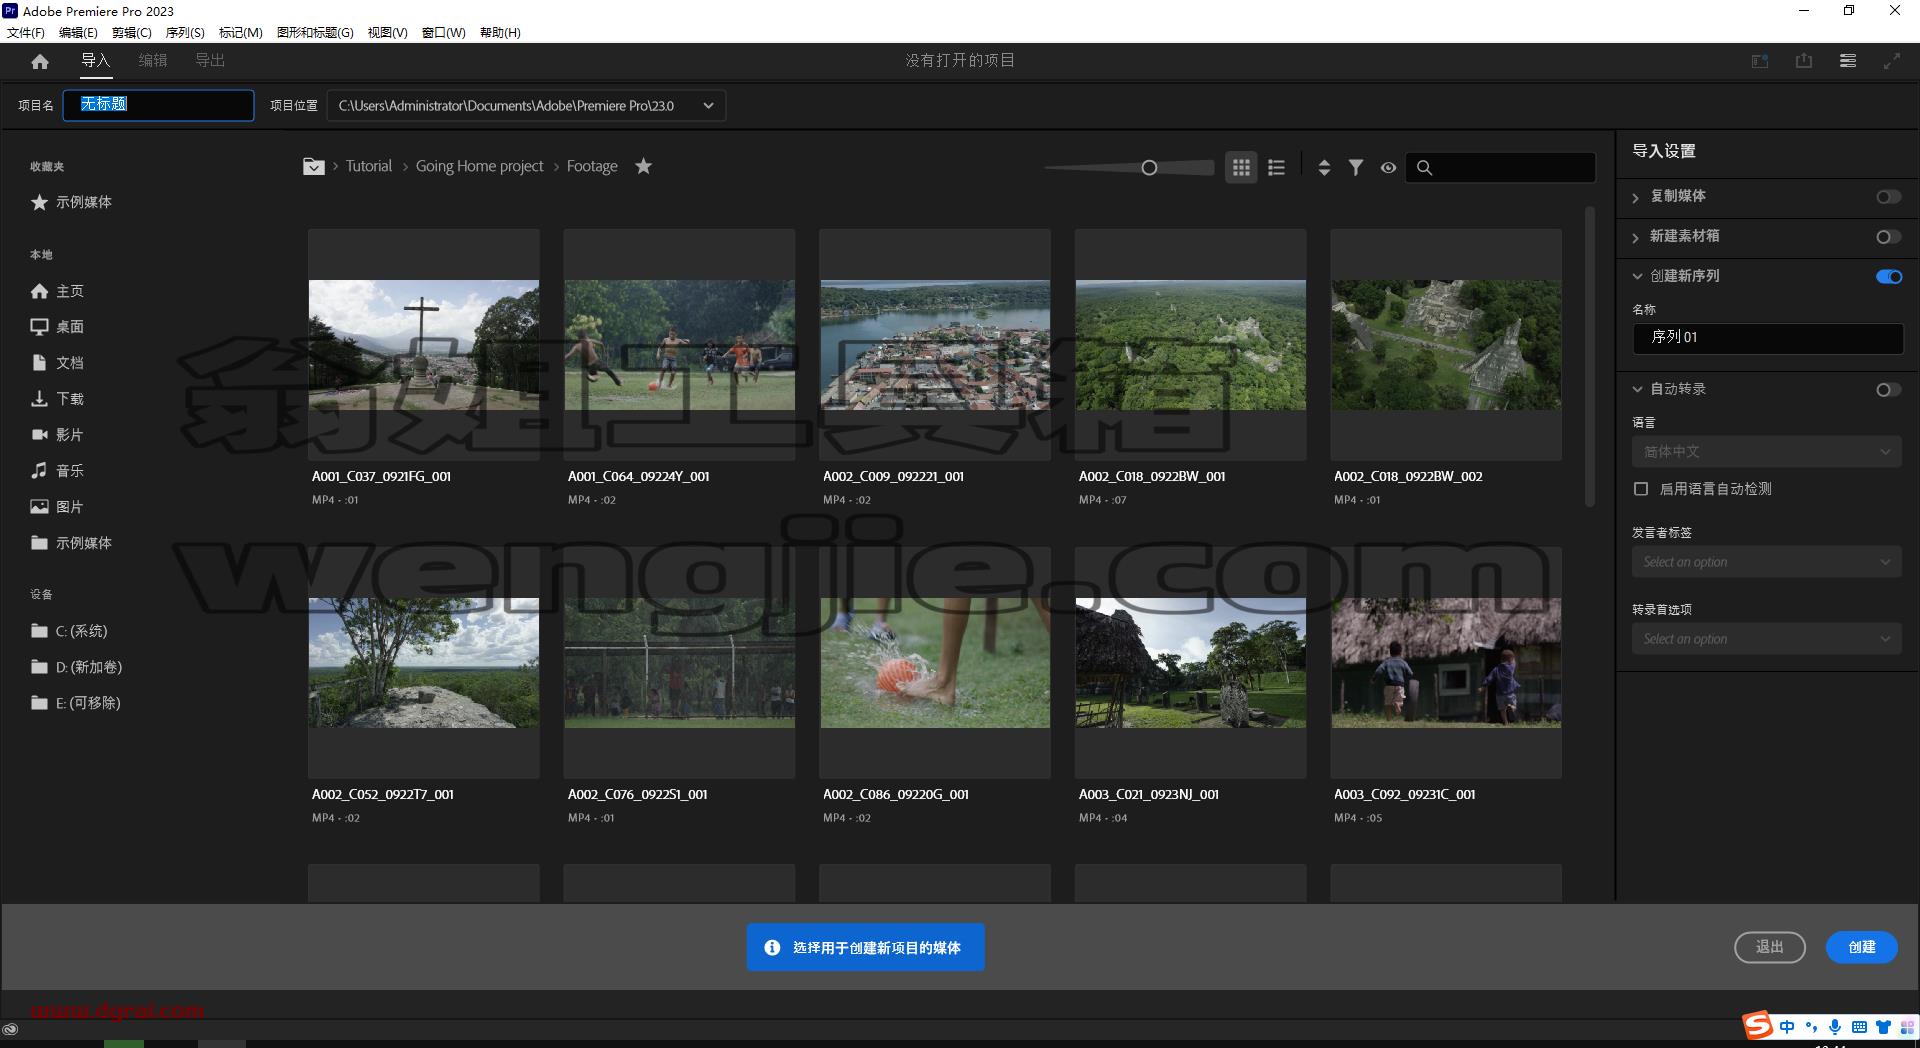
Task: Open 影片 movies location
Action: (57, 435)
